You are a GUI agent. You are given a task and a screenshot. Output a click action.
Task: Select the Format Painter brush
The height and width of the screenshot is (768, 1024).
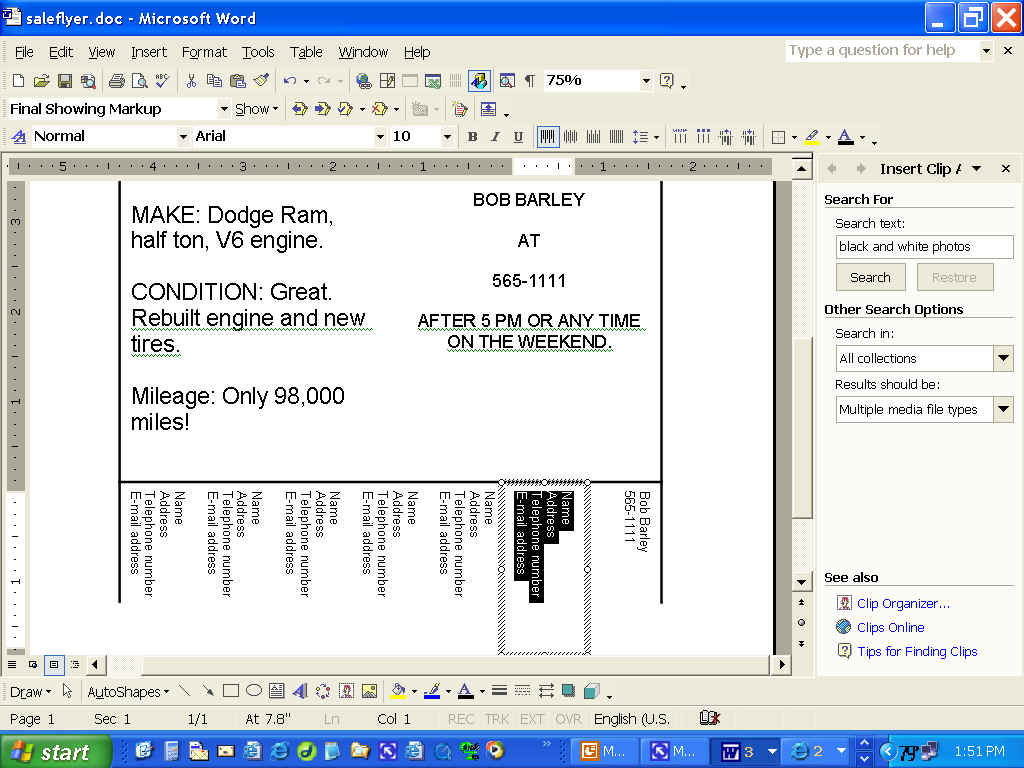[261, 81]
